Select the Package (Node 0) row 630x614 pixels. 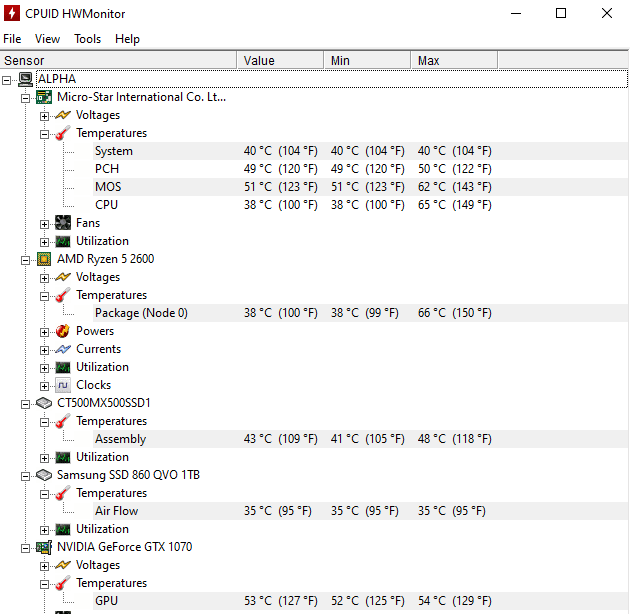360,313
